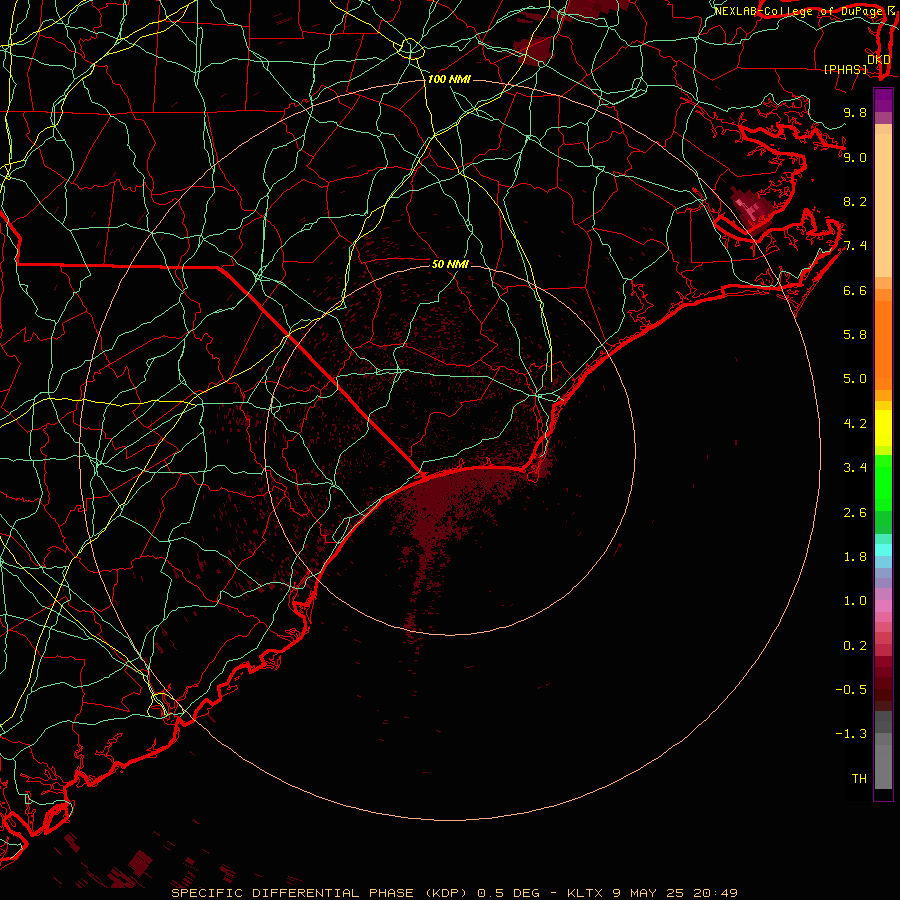Viewport: 900px width, 900px height.
Task: Click the 1.0 scale value
Action: coord(855,601)
